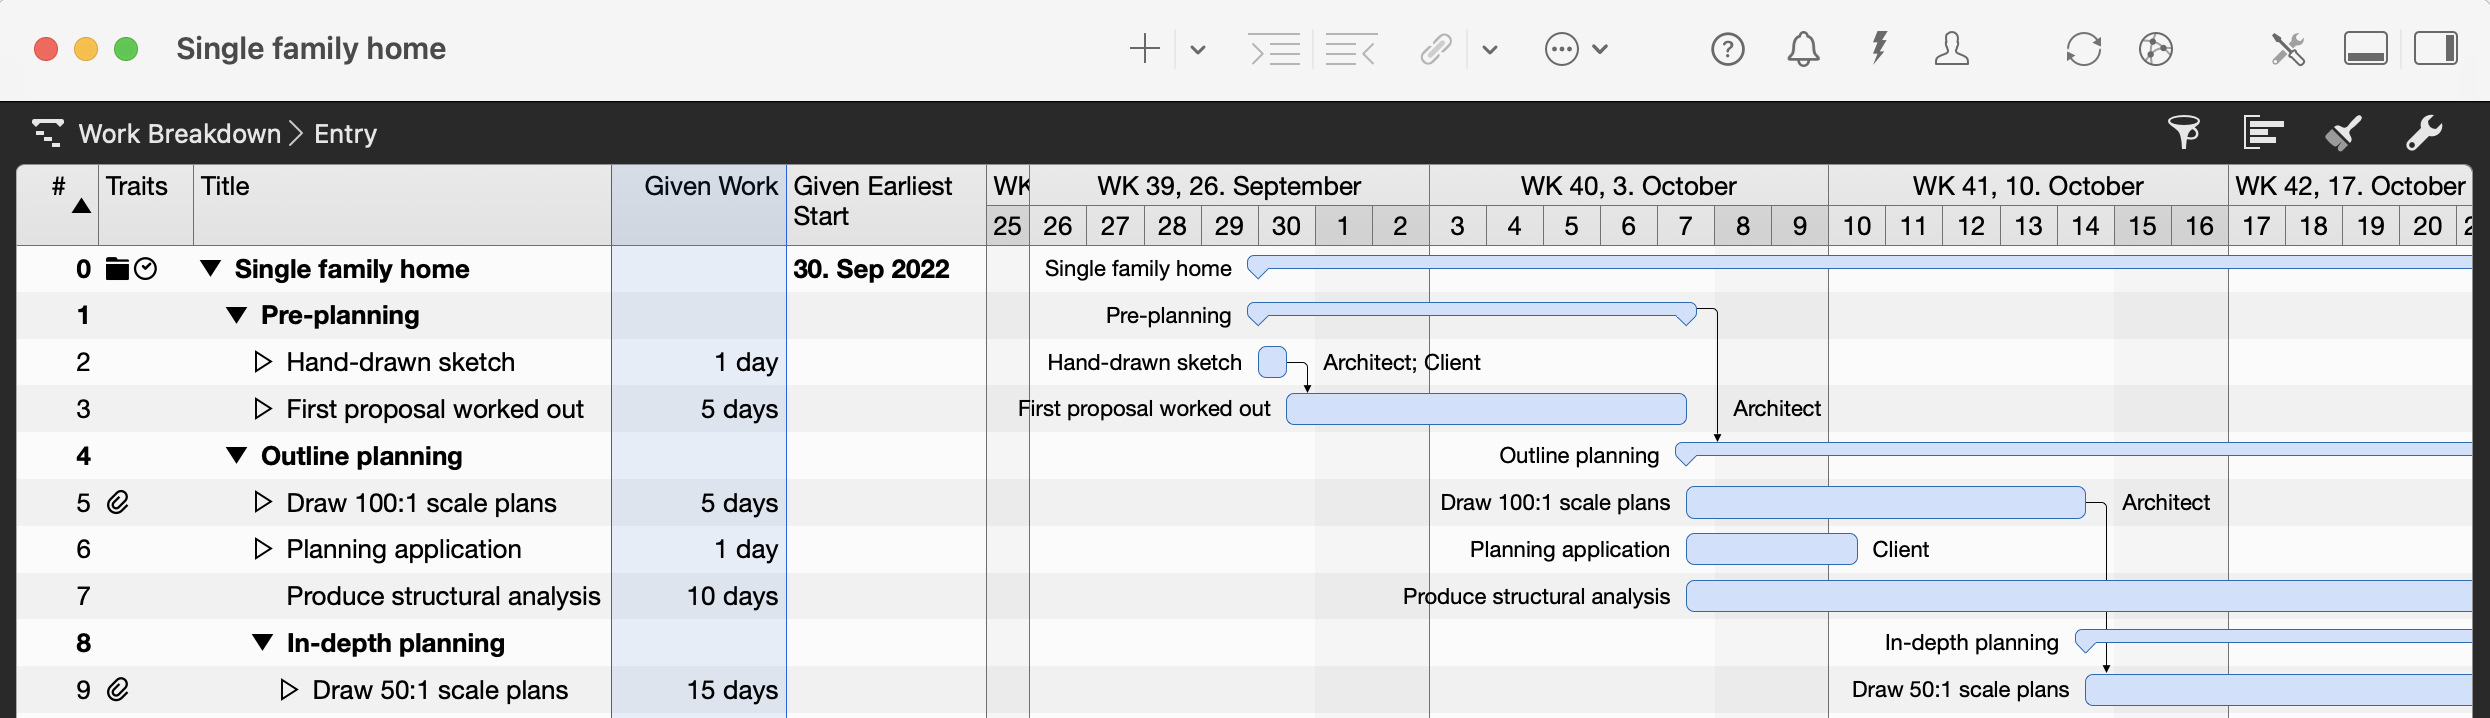Open the styles brush icon
This screenshot has width=2490, height=718.
[2345, 132]
